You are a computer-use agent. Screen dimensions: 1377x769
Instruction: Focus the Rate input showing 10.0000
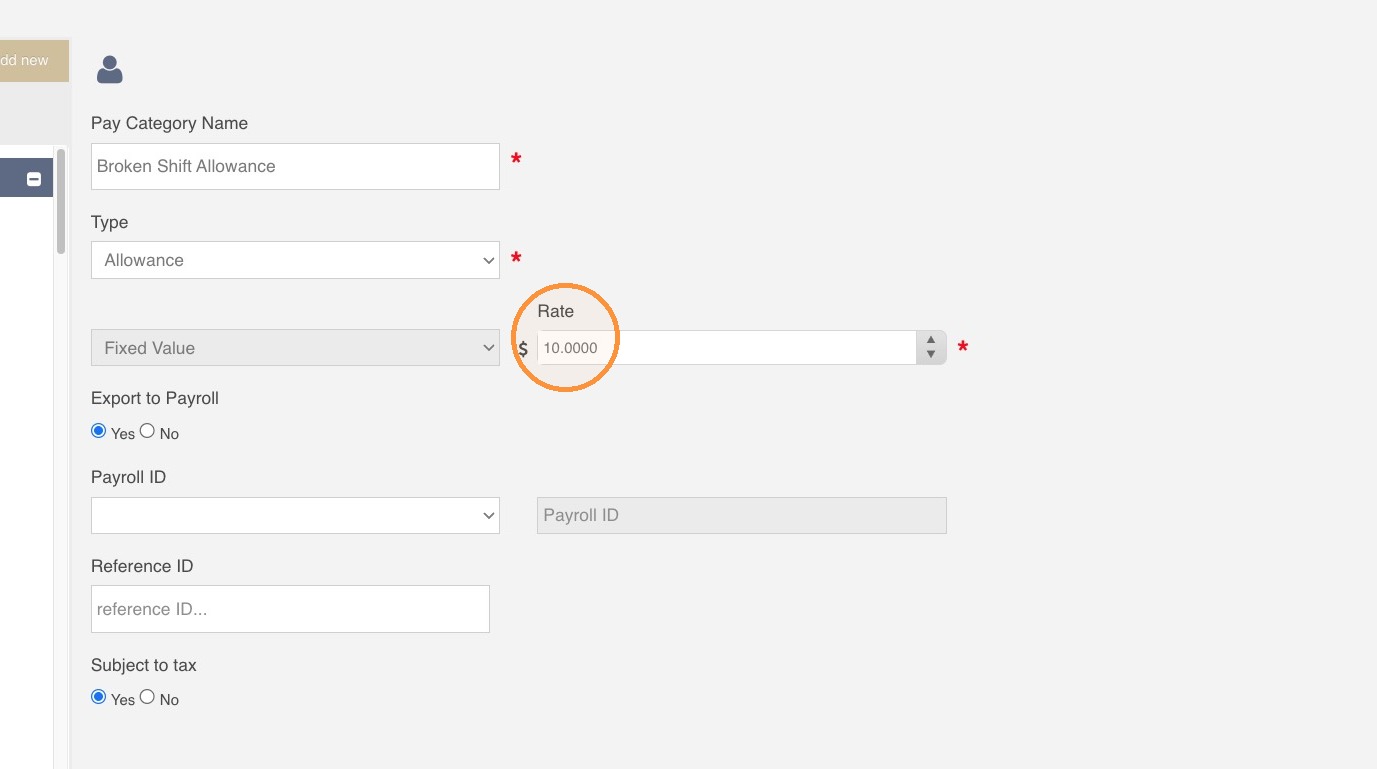[727, 348]
